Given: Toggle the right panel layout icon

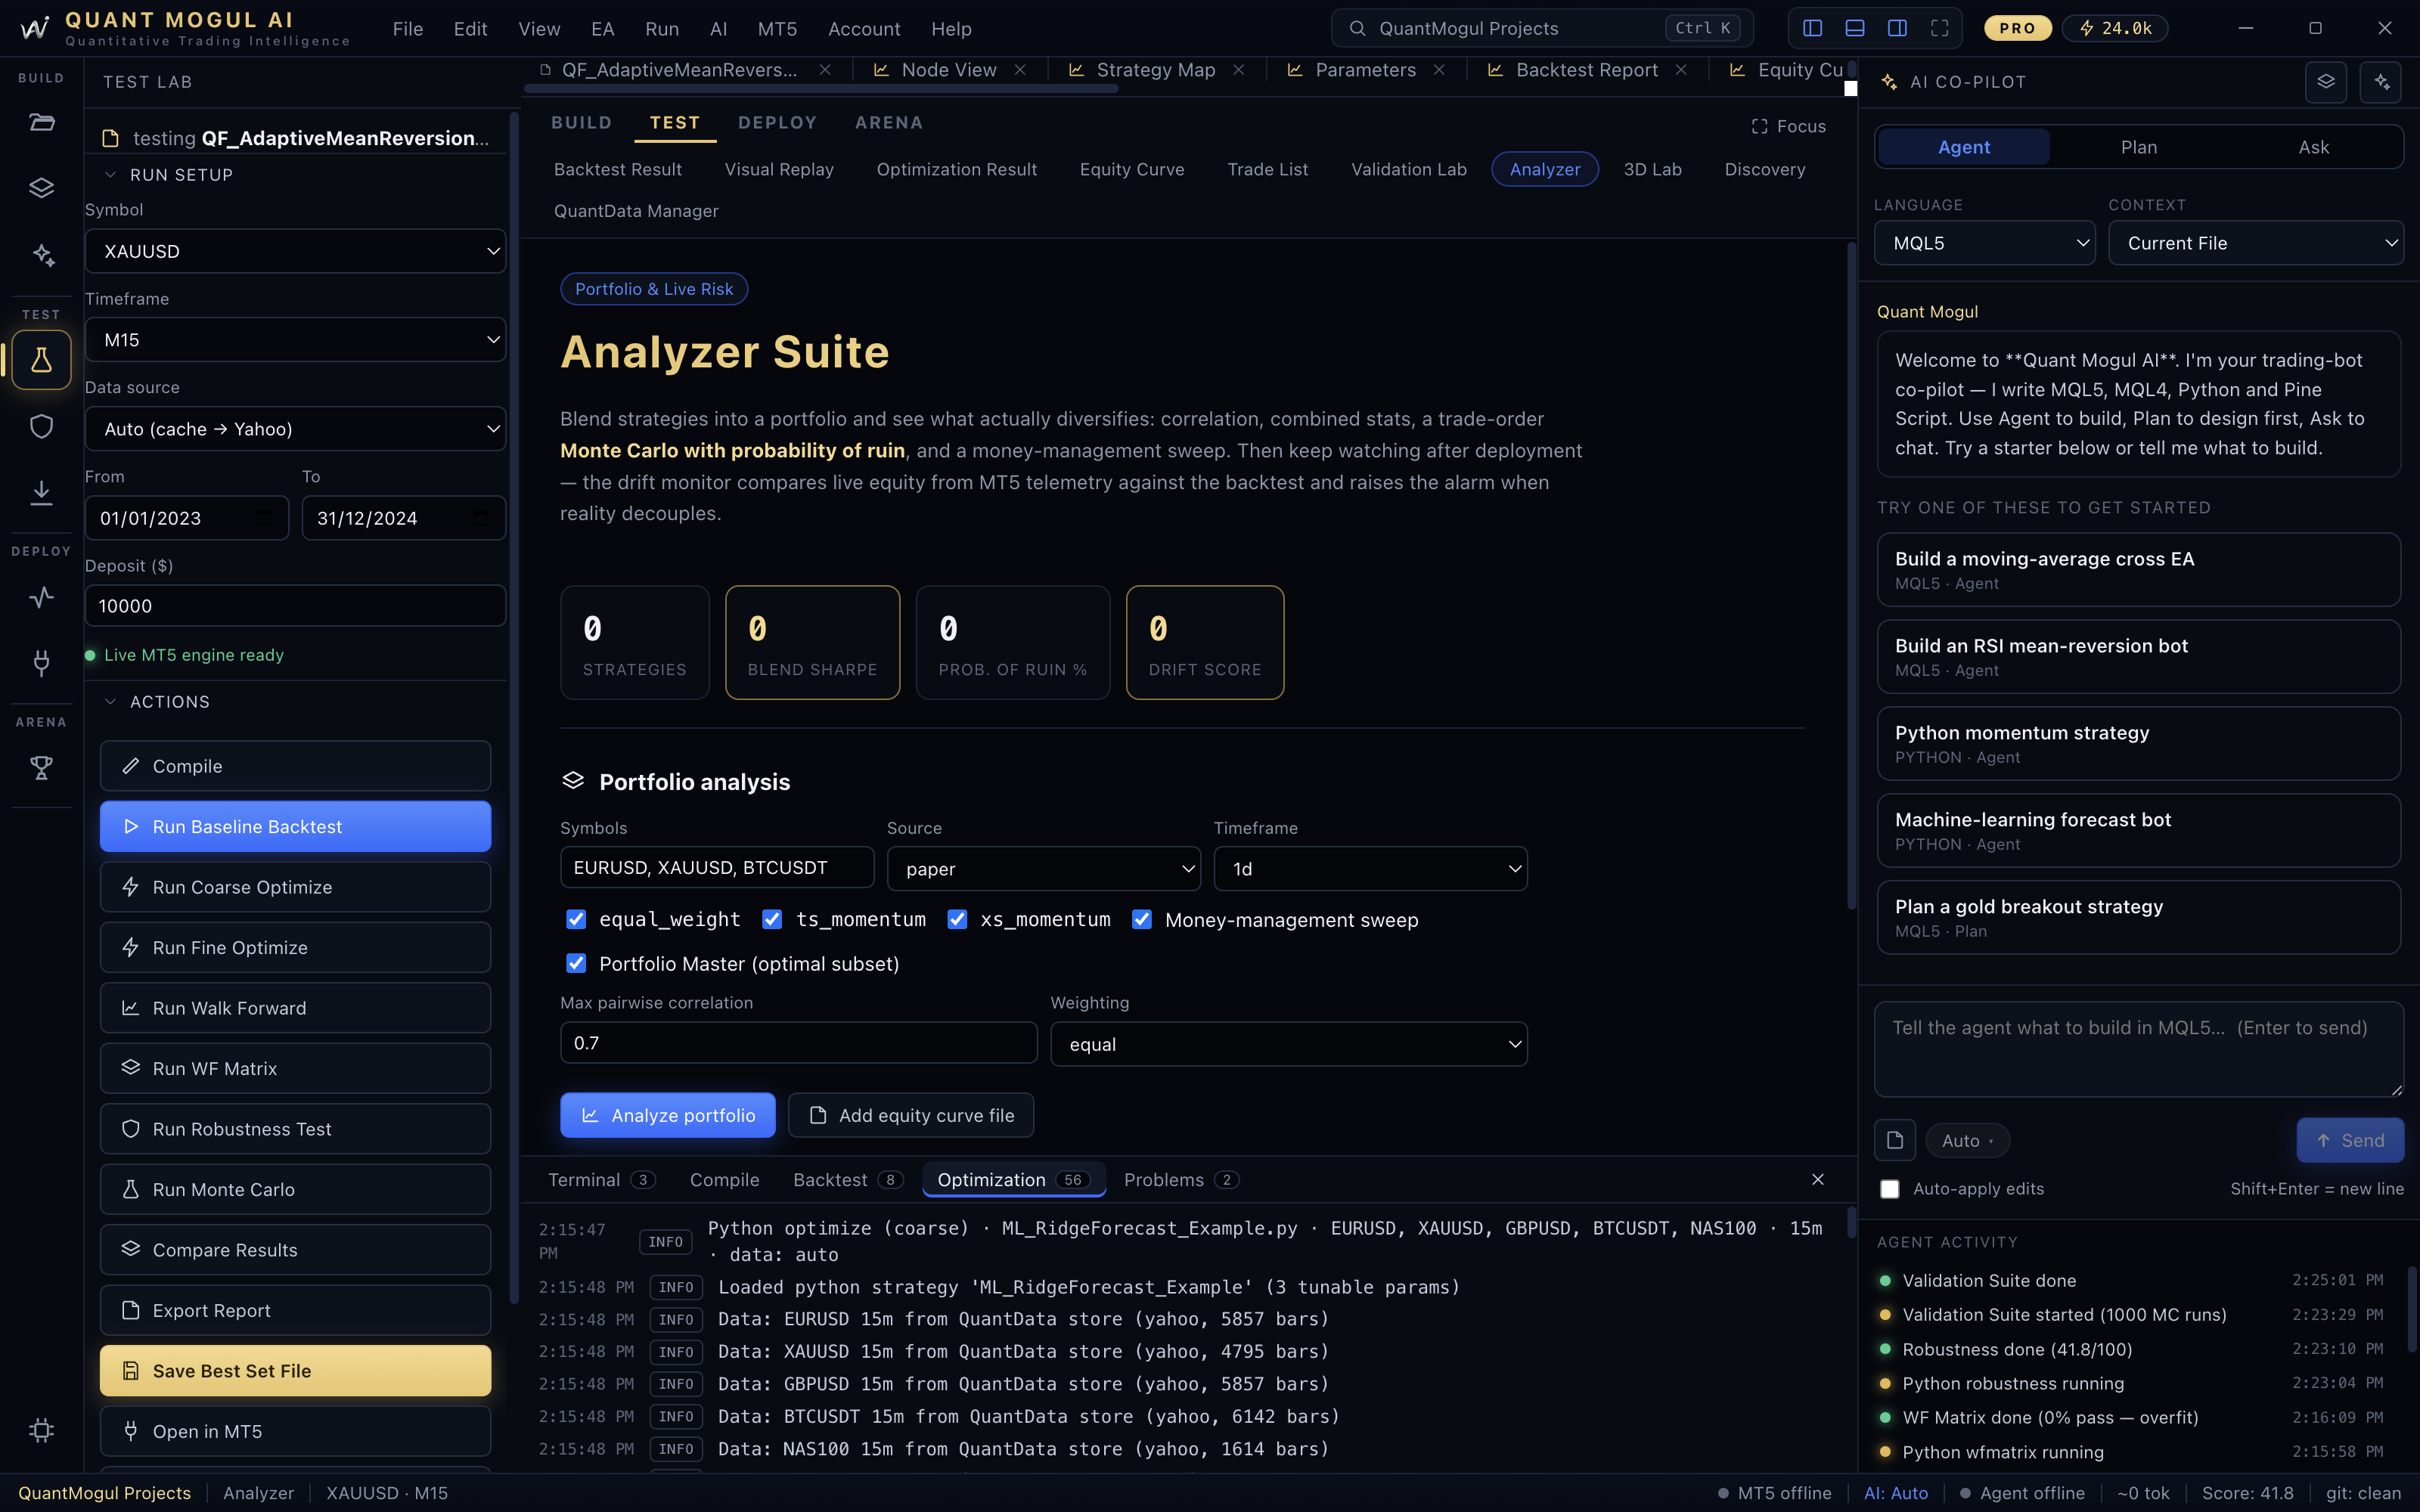Looking at the screenshot, I should click(x=1897, y=28).
